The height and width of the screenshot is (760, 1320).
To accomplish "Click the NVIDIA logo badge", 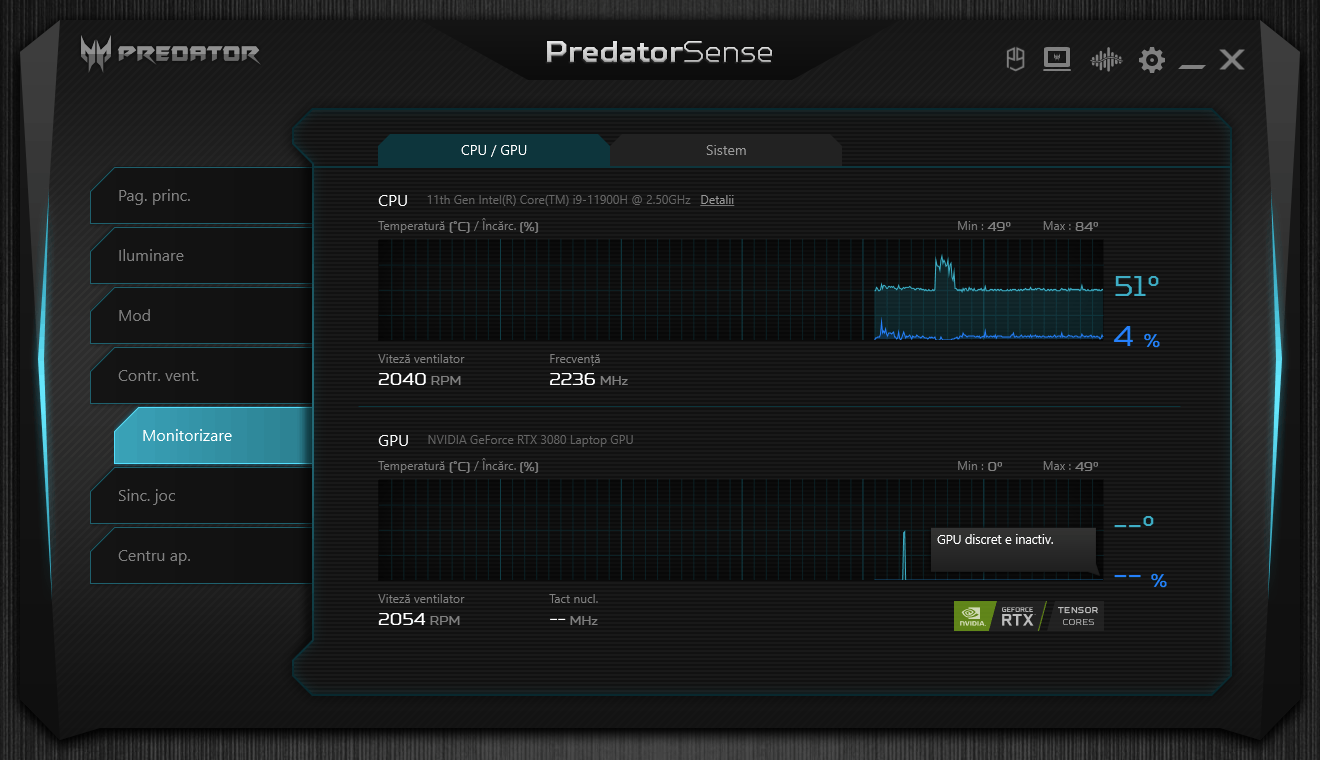I will pos(975,616).
